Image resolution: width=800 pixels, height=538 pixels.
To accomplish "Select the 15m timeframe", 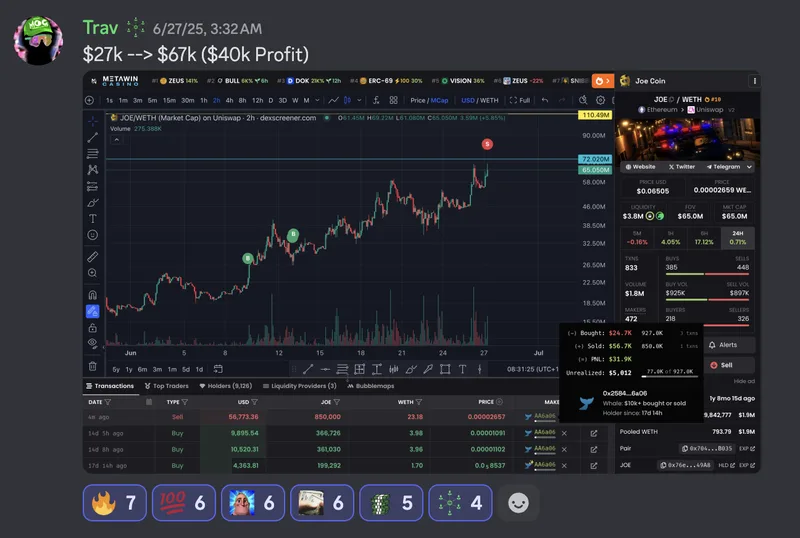I will 169,101.
